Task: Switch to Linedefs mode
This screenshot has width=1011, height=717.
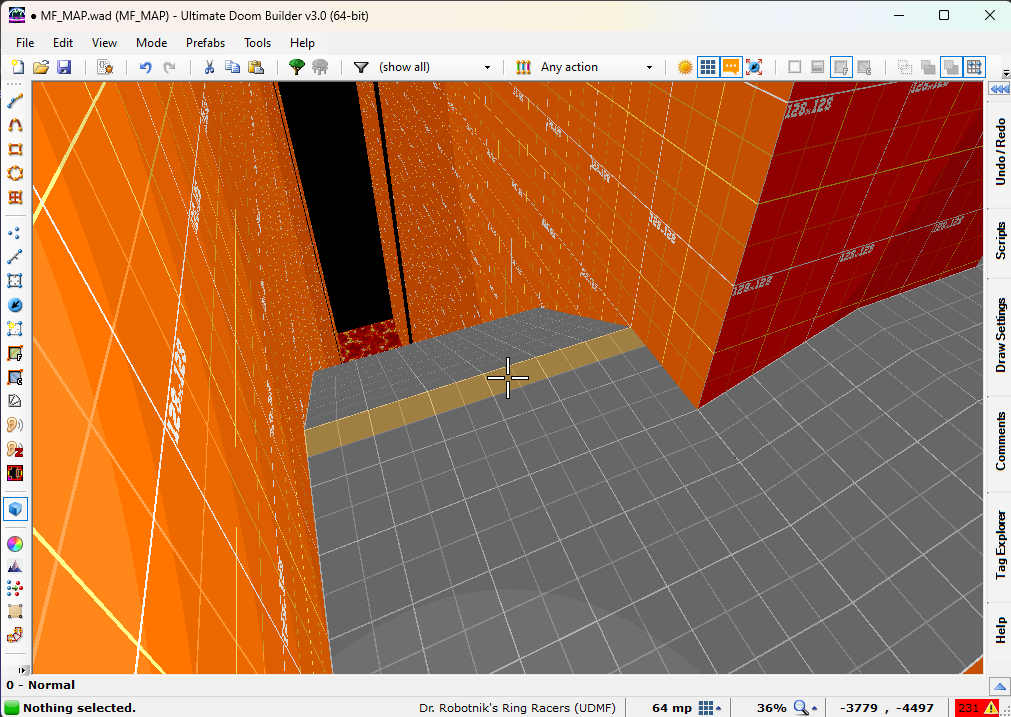Action: [15, 257]
